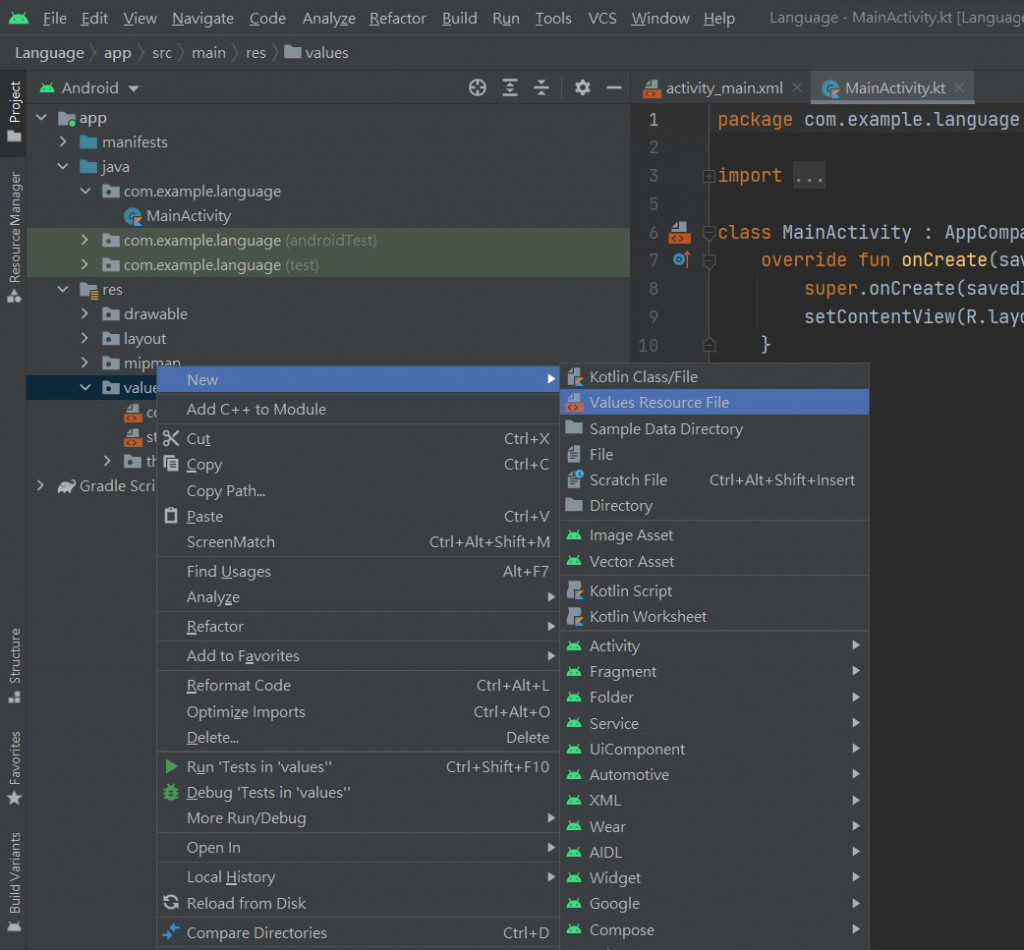
Task: Expand com.example.language (androidTest) package
Action: (85, 240)
